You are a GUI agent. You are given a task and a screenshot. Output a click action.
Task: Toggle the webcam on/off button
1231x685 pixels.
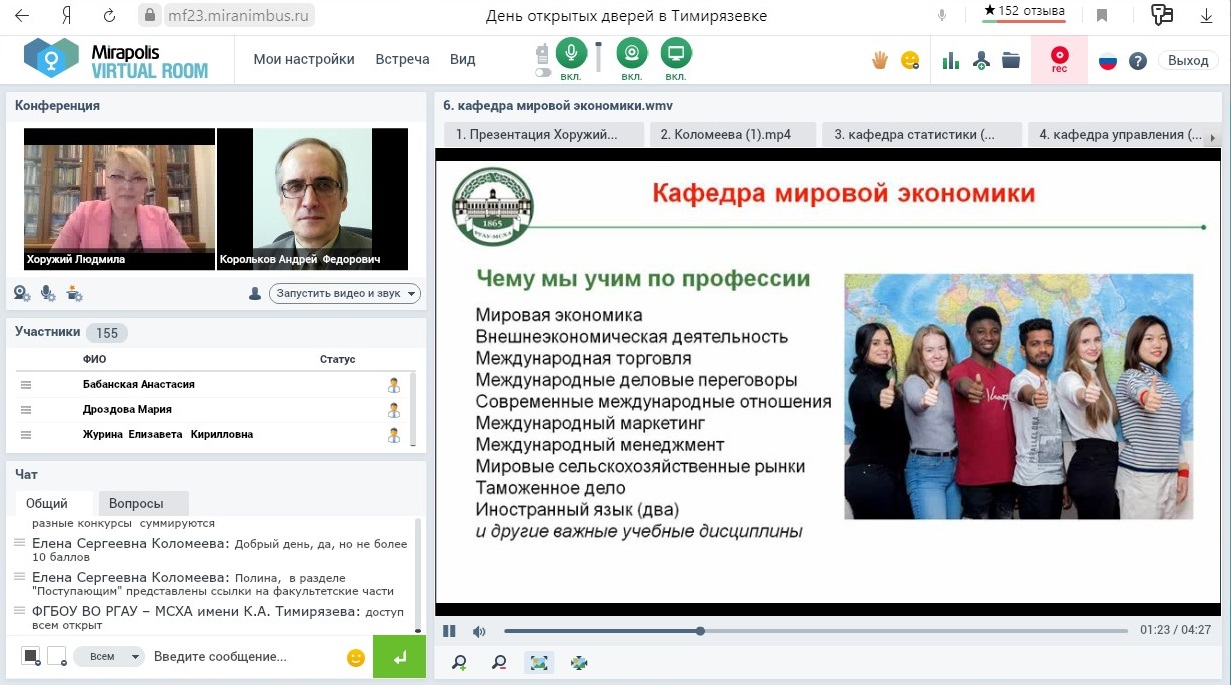(x=631, y=53)
